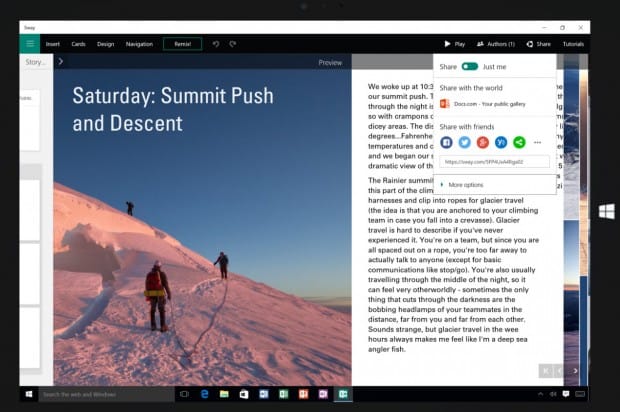Image resolution: width=620 pixels, height=412 pixels.
Task: Open the Design tab
Action: 106,44
